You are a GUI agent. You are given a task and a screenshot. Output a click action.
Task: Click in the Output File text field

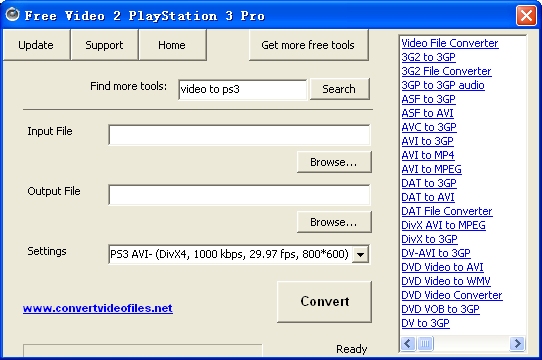tap(239, 195)
